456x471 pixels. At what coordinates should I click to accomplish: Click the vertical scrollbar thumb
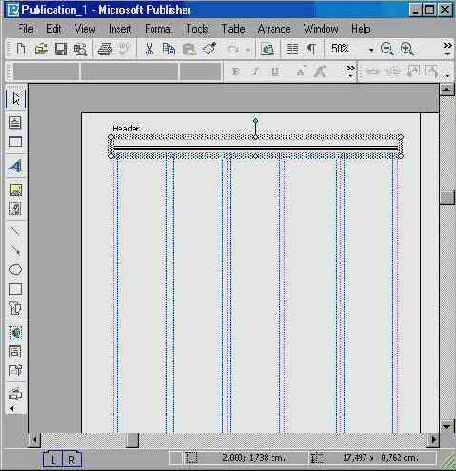point(447,198)
